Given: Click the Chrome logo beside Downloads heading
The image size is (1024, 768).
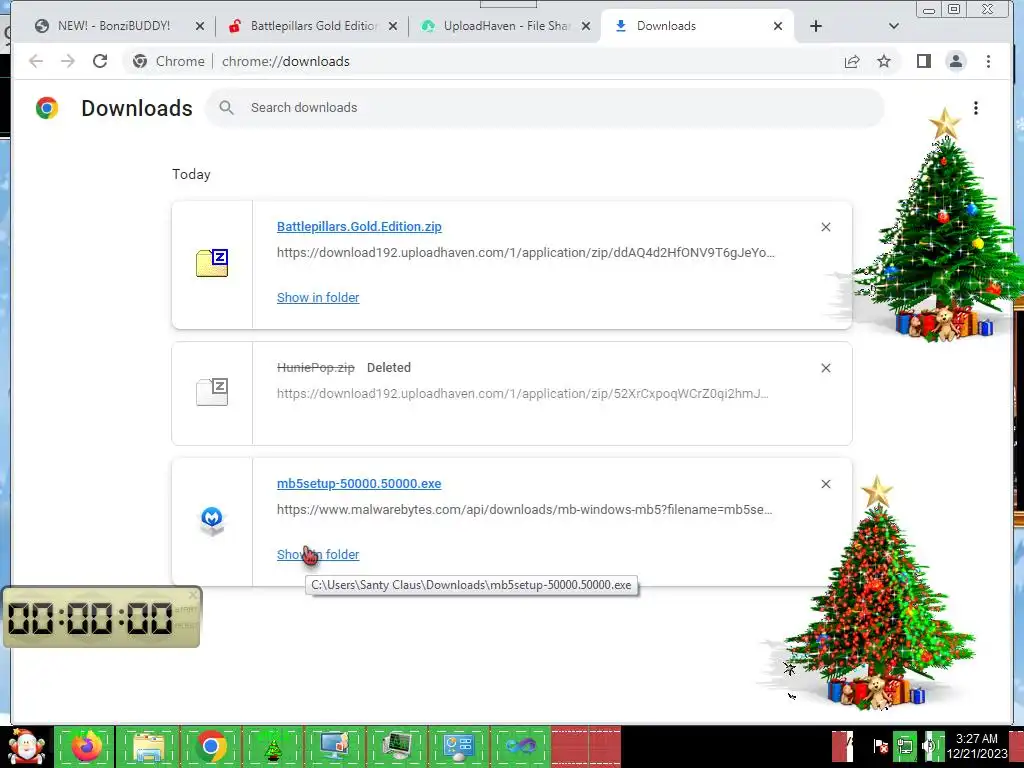Looking at the screenshot, I should [47, 108].
